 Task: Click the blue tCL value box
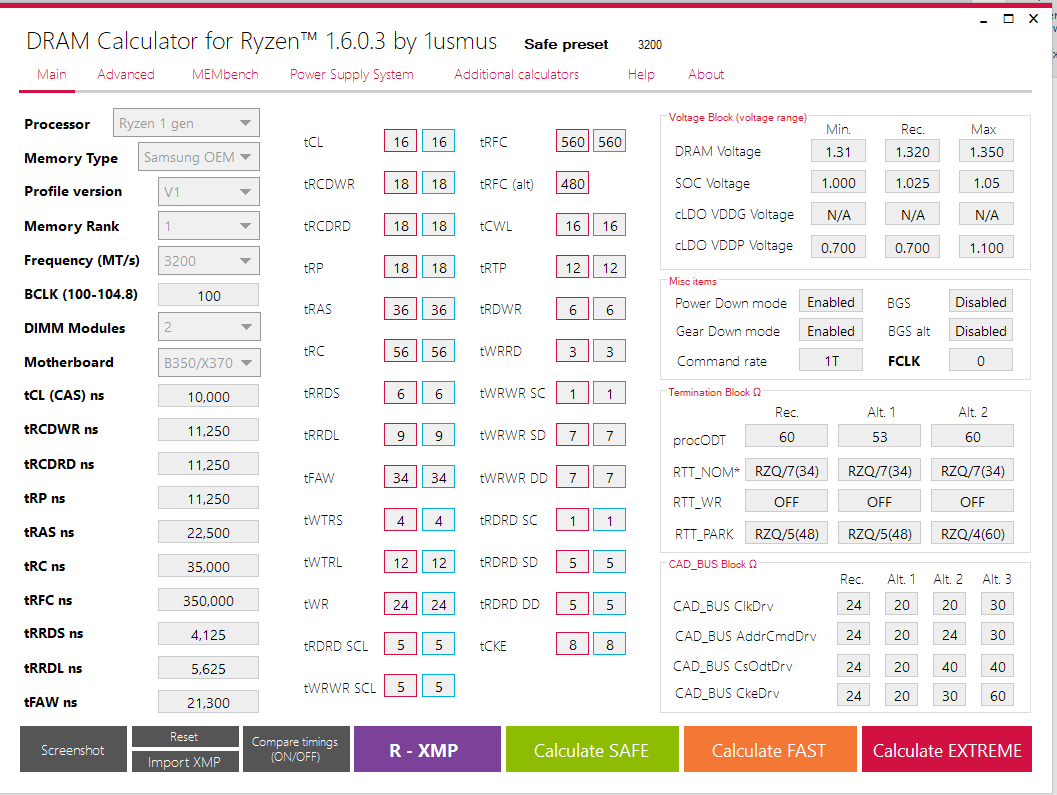pos(439,142)
